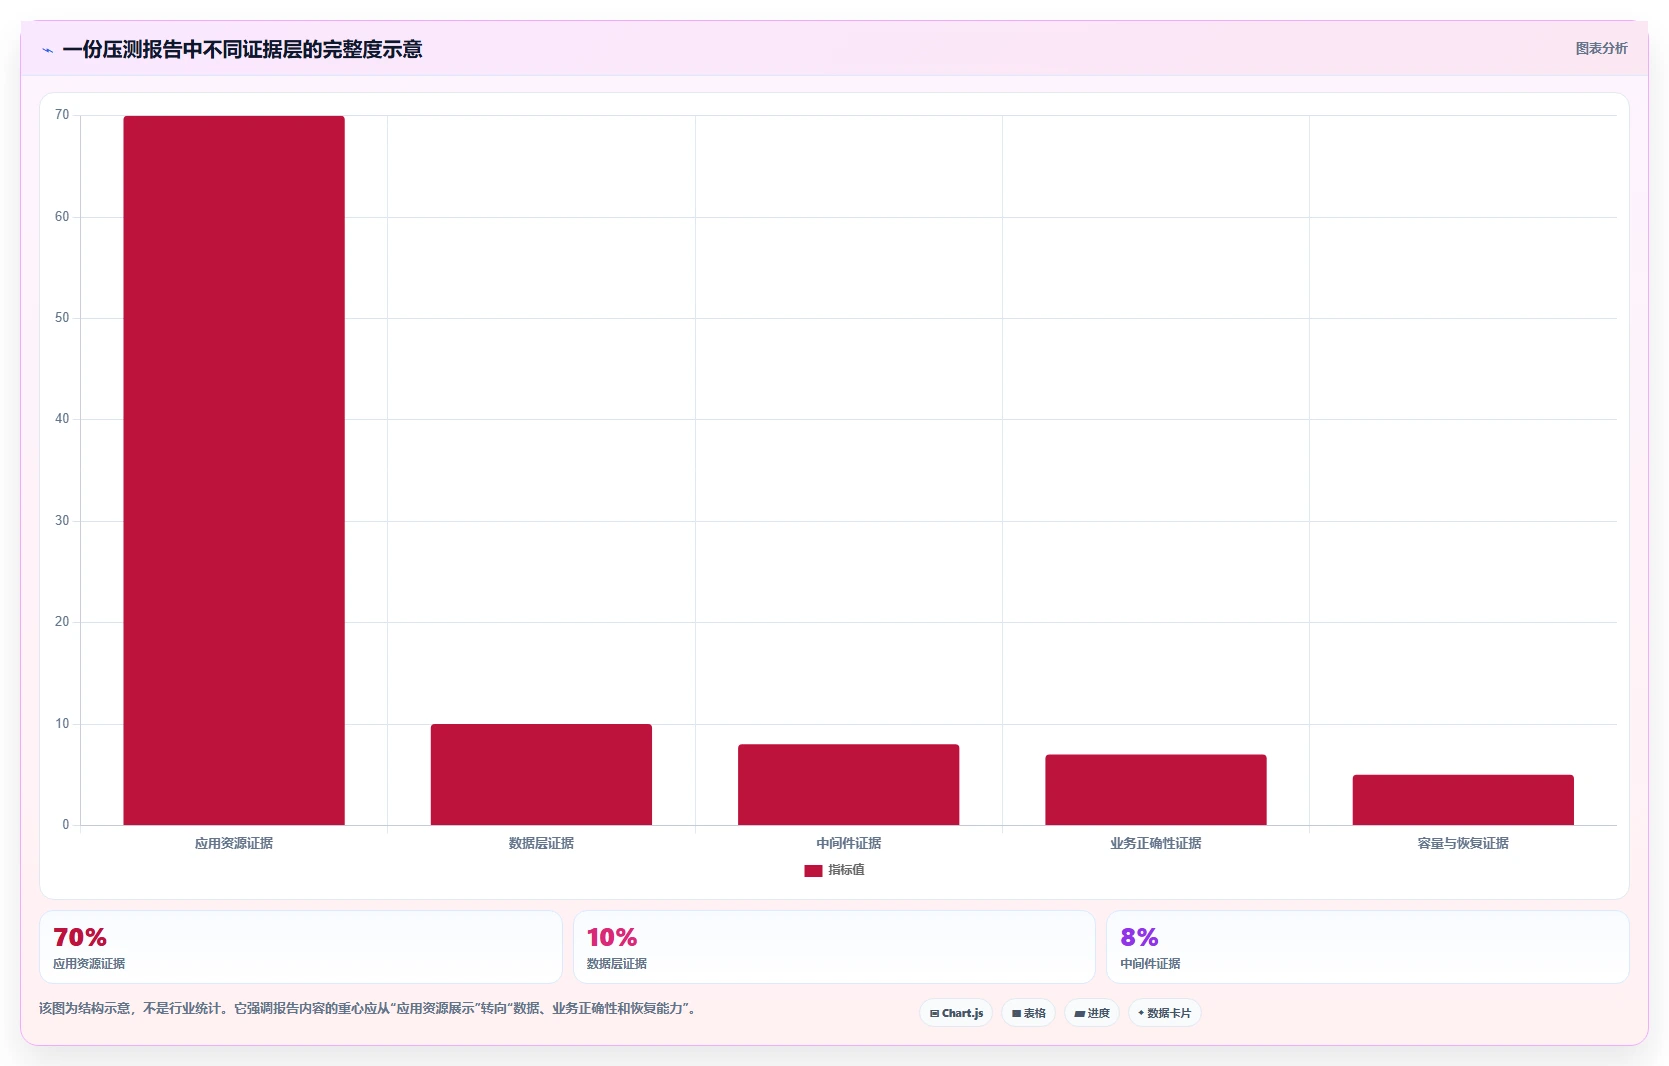Open the 8% 中间件证据 stat card
This screenshot has width=1669, height=1066.
(1368, 947)
